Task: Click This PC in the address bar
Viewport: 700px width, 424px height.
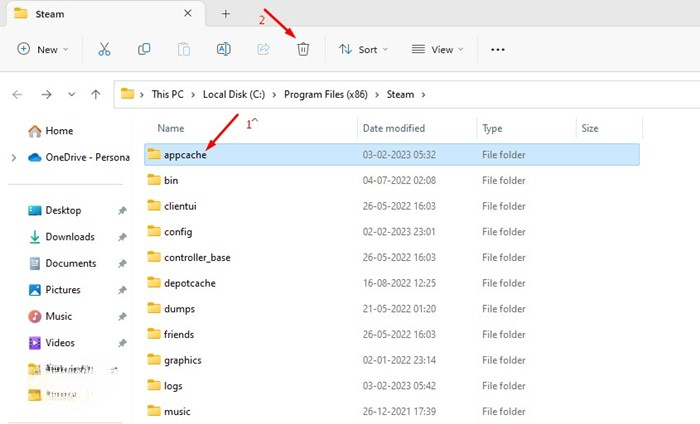Action: [x=167, y=94]
